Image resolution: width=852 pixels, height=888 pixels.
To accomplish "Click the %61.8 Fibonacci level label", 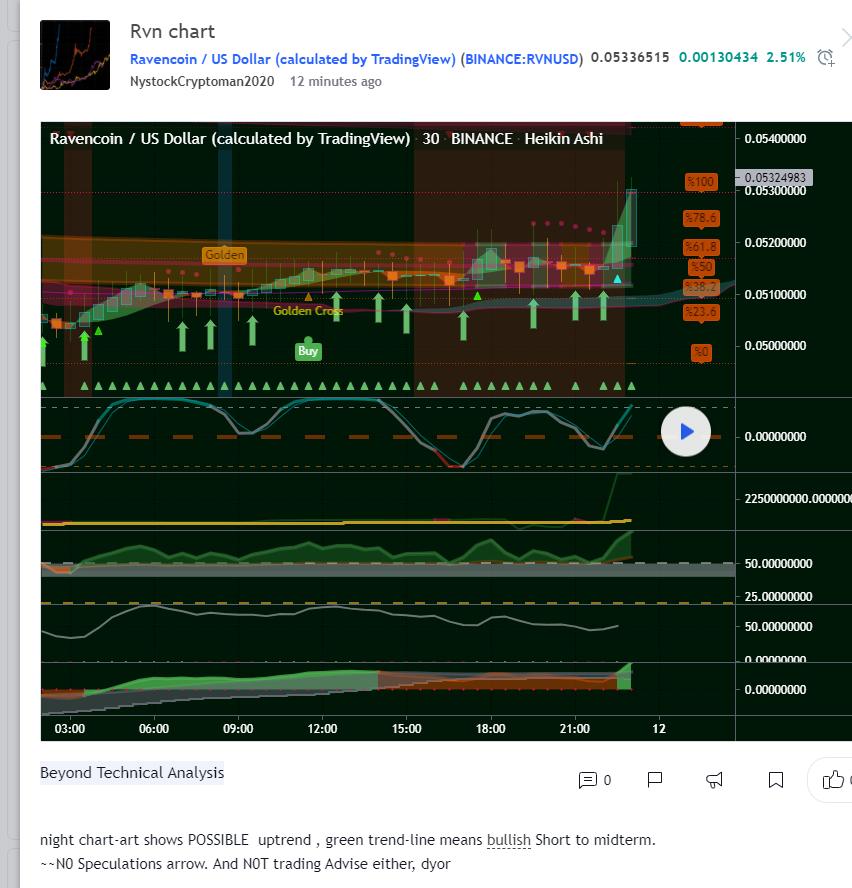I will click(701, 246).
